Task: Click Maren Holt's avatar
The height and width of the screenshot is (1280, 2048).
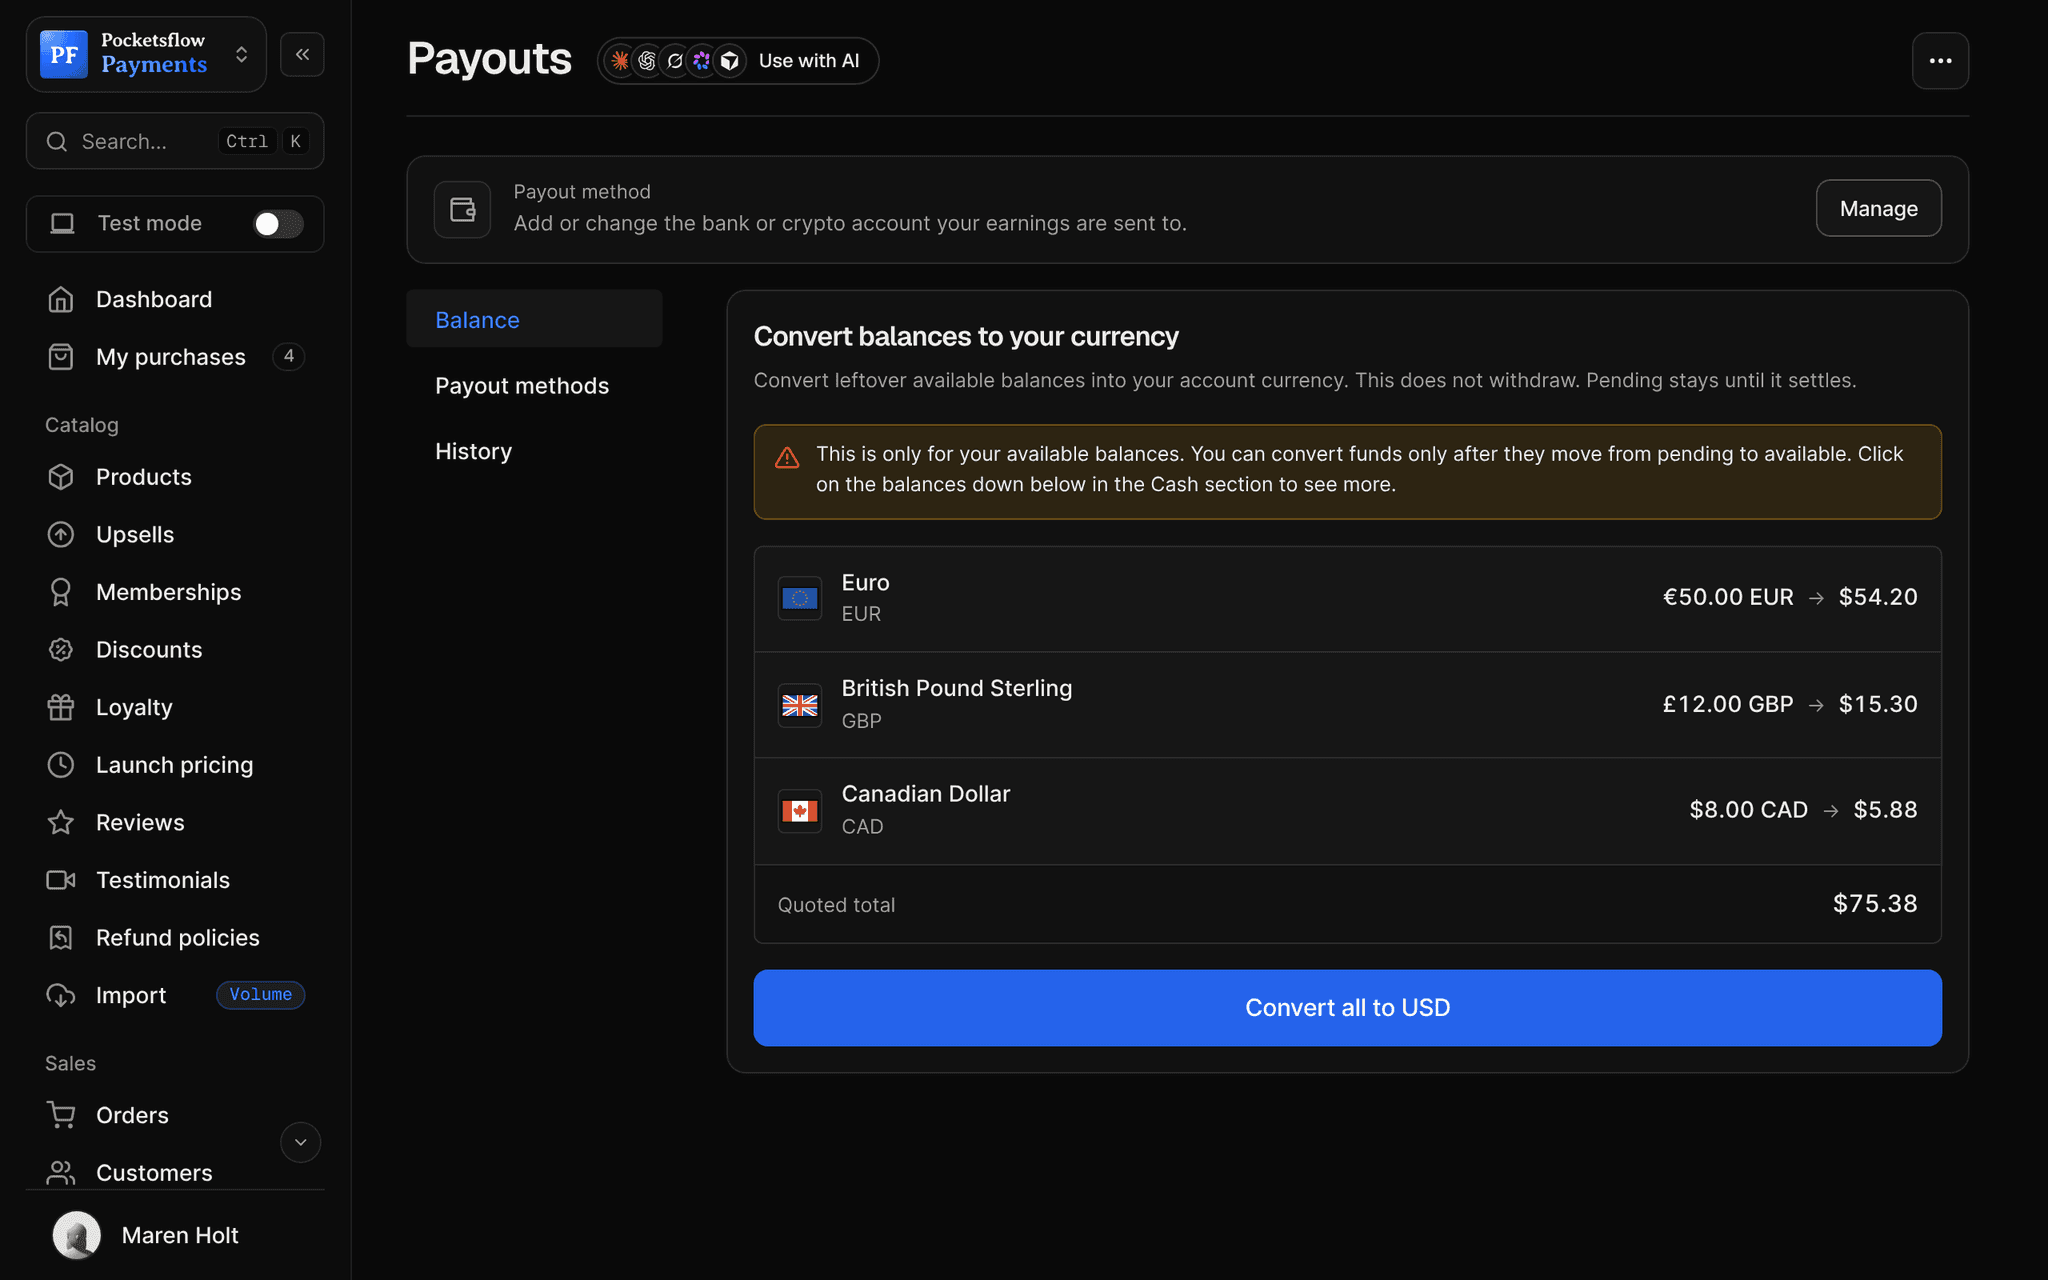Action: [77, 1236]
